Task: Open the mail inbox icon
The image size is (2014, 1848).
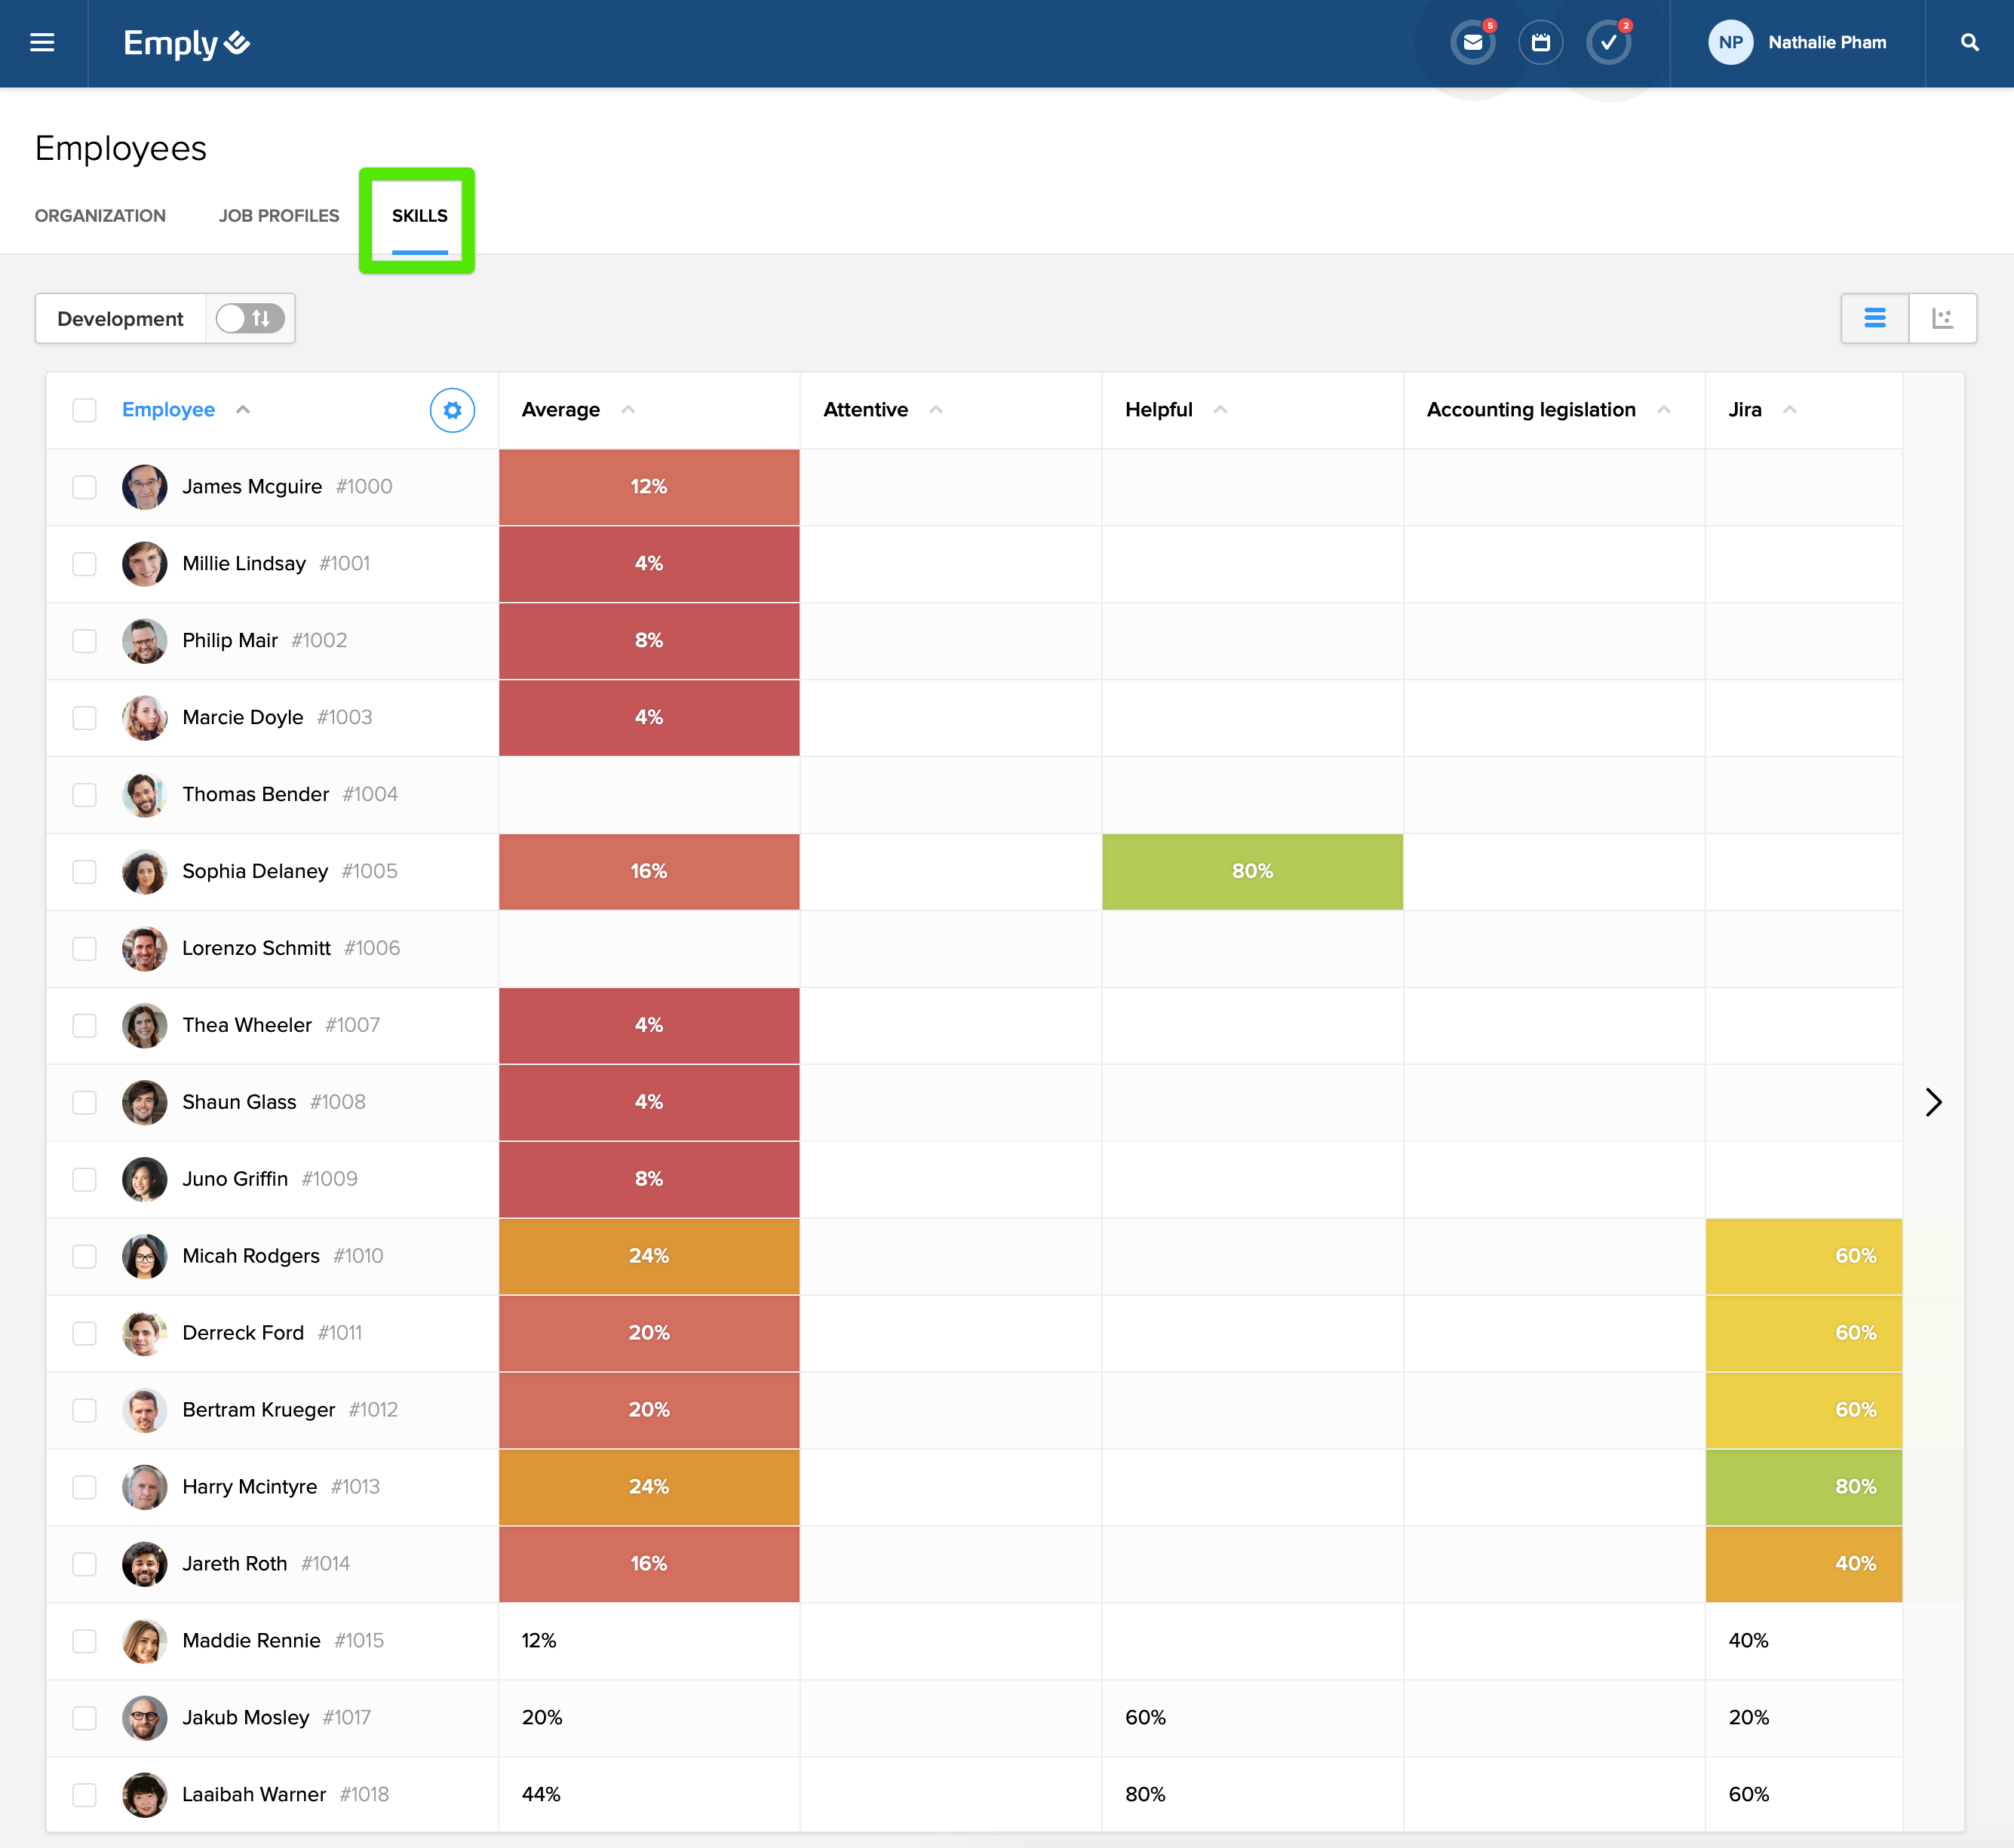Action: [1472, 43]
